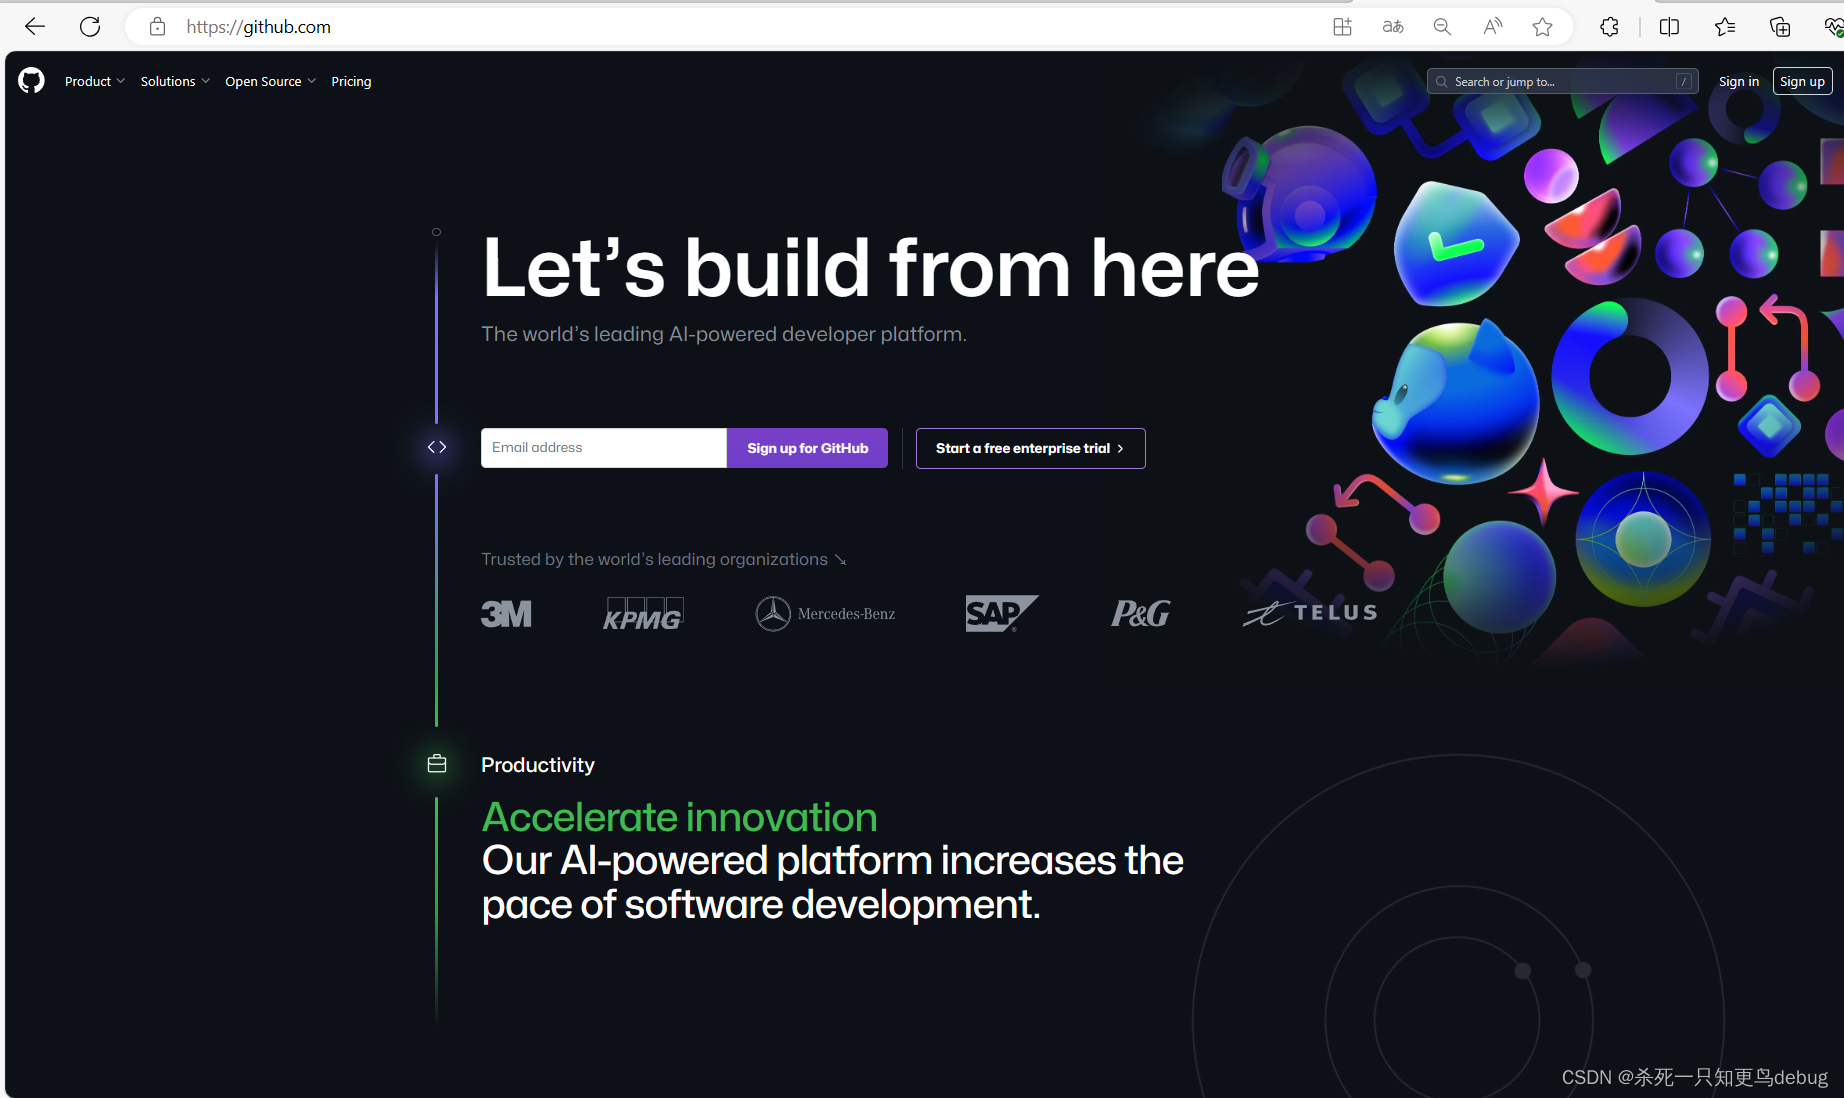
Task: Click the slash shortcut key hint
Action: (x=1684, y=82)
